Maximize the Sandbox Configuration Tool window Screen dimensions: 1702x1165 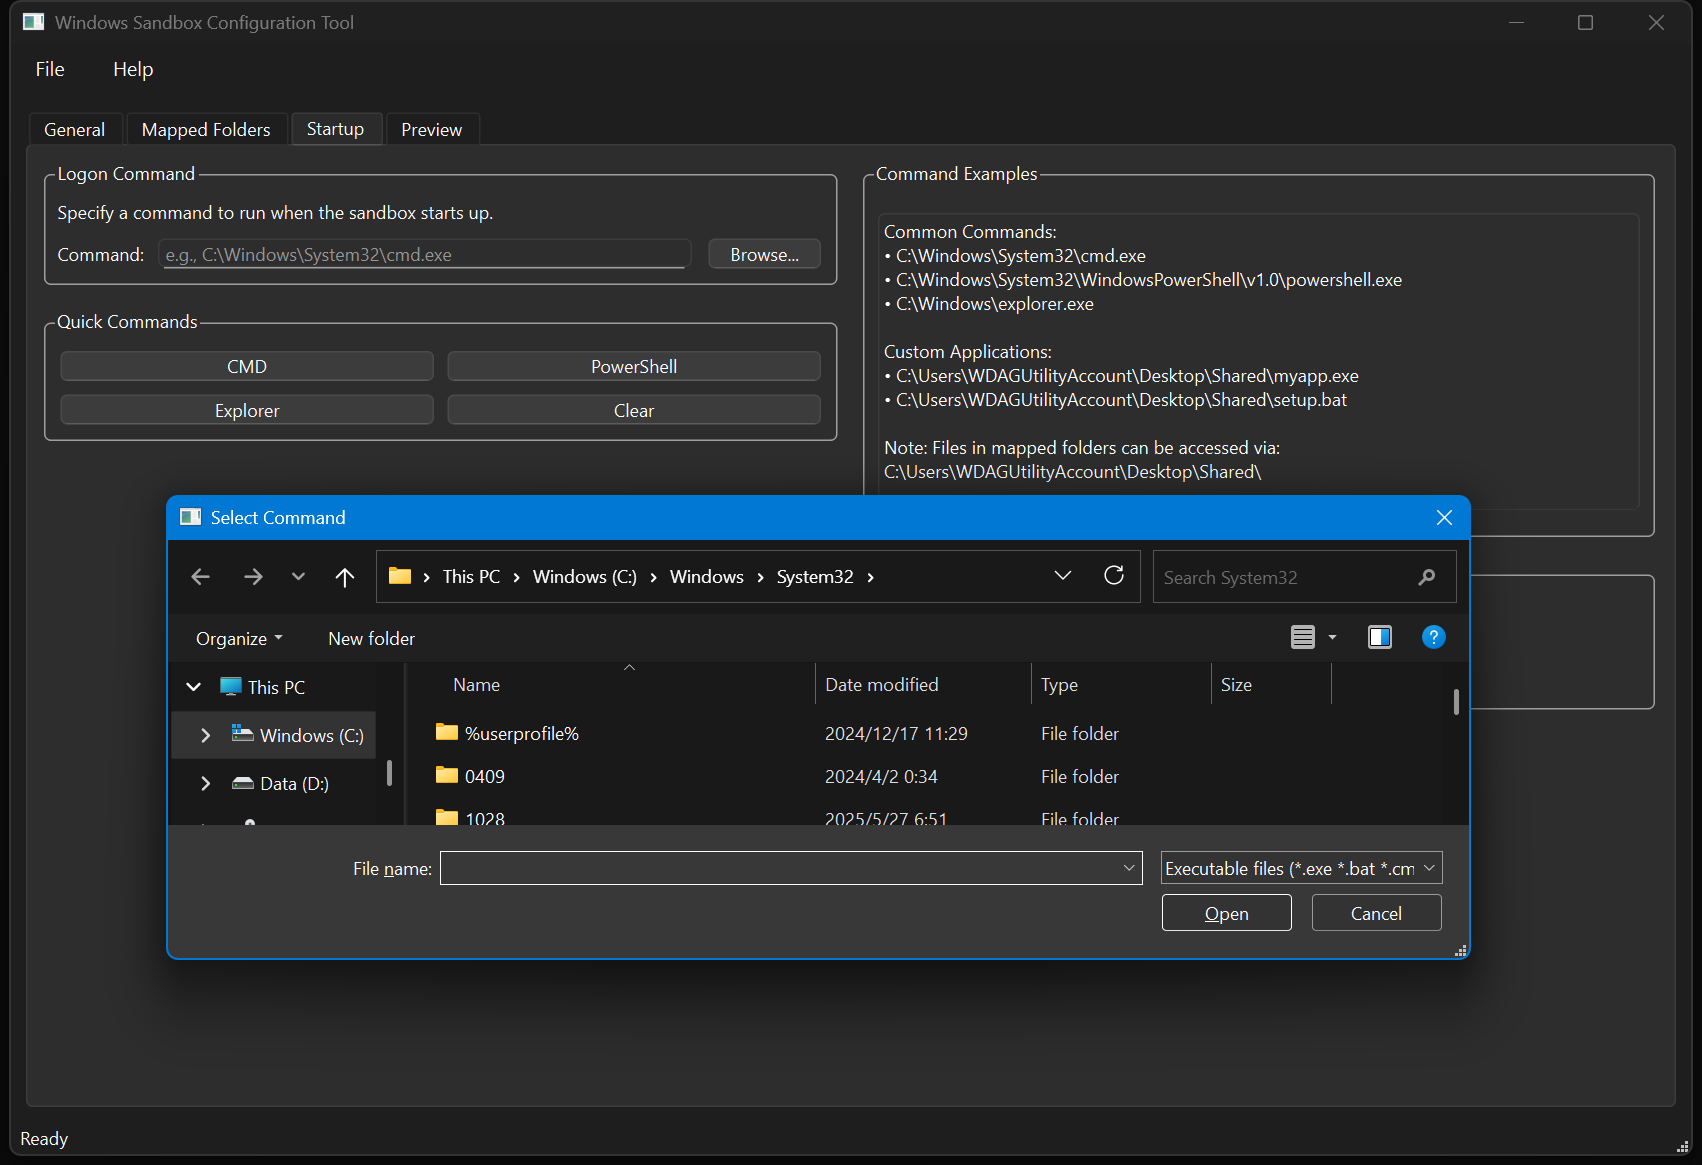[1585, 22]
